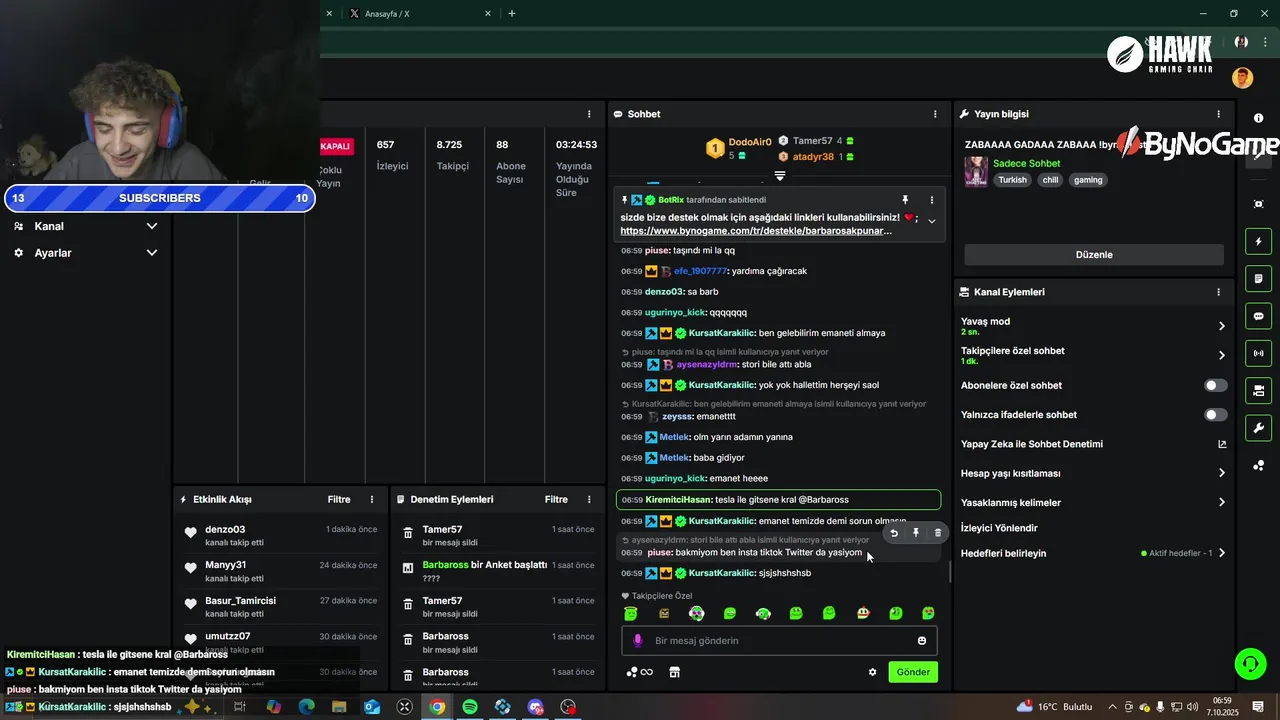Toggle Yalnızca ifadelerle sohbet switch
Viewport: 1280px width, 720px height.
[x=1215, y=414]
